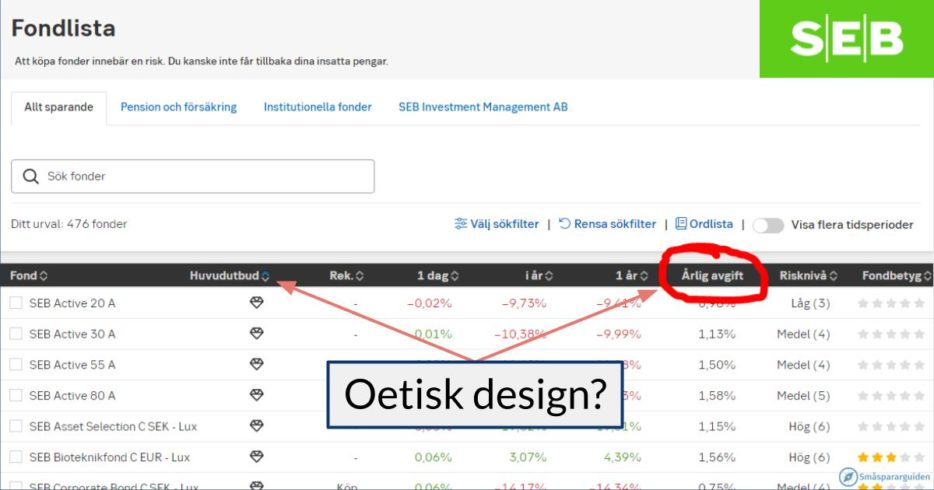Click star rating for SEB Bioteknikfond

891,457
